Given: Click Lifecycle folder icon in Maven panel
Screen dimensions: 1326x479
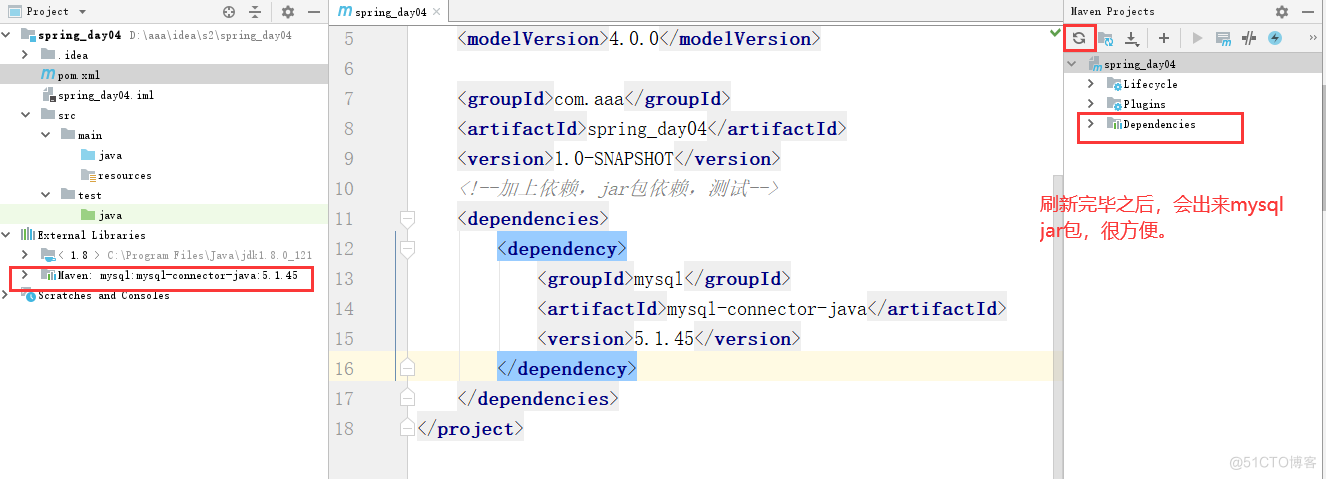Looking at the screenshot, I should [1114, 84].
